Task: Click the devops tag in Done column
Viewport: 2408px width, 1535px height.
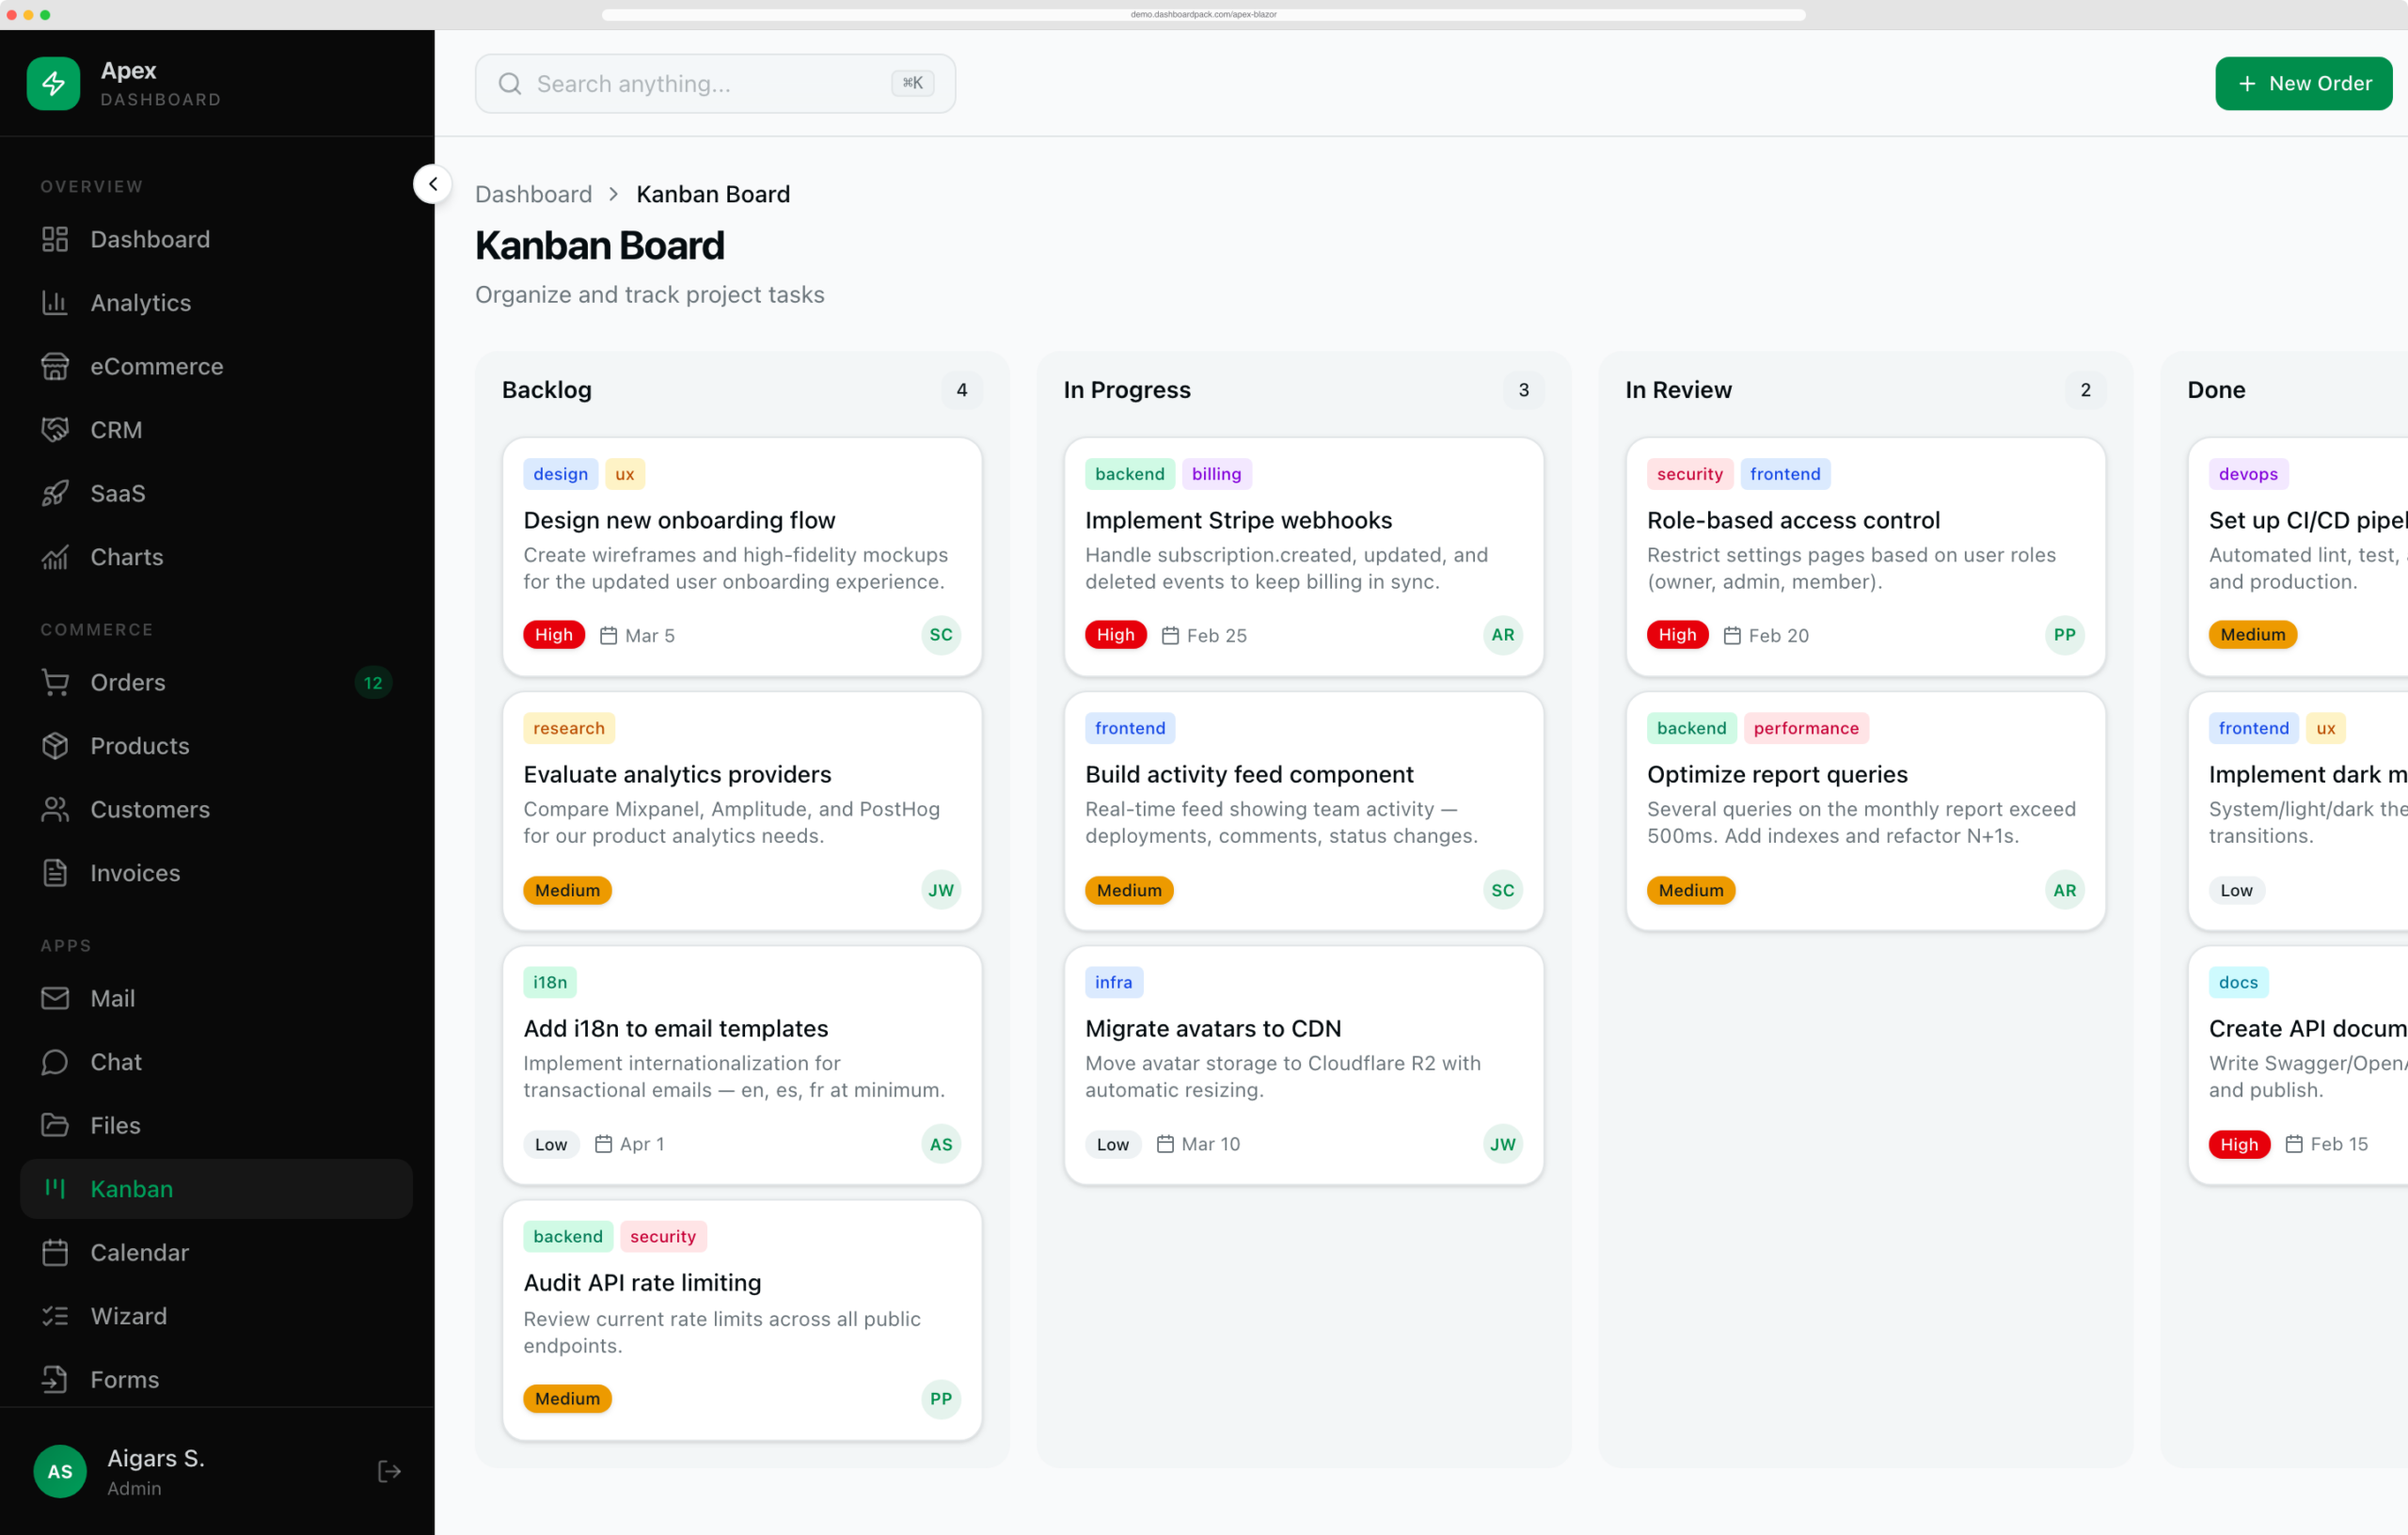Action: [2247, 474]
